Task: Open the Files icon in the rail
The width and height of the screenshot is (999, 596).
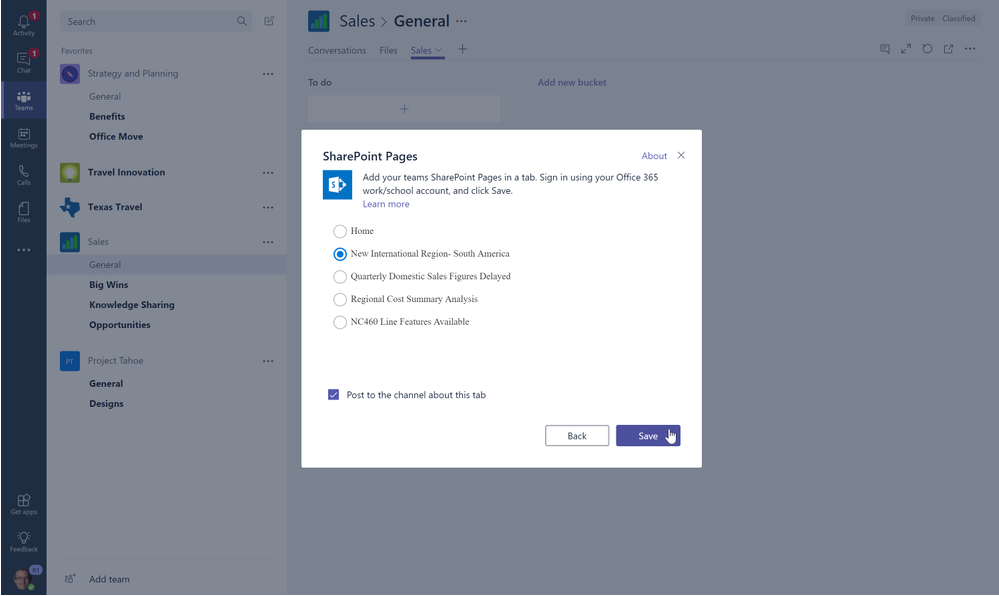Action: [x=24, y=212]
